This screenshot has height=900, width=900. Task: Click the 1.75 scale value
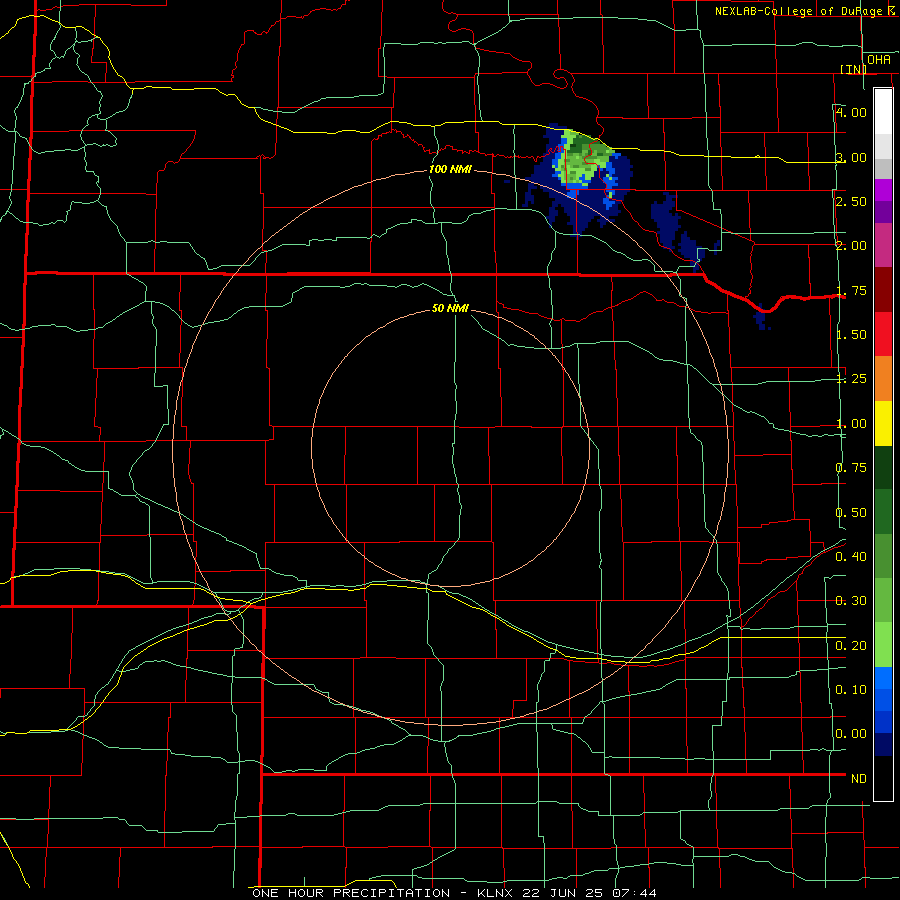851,290
